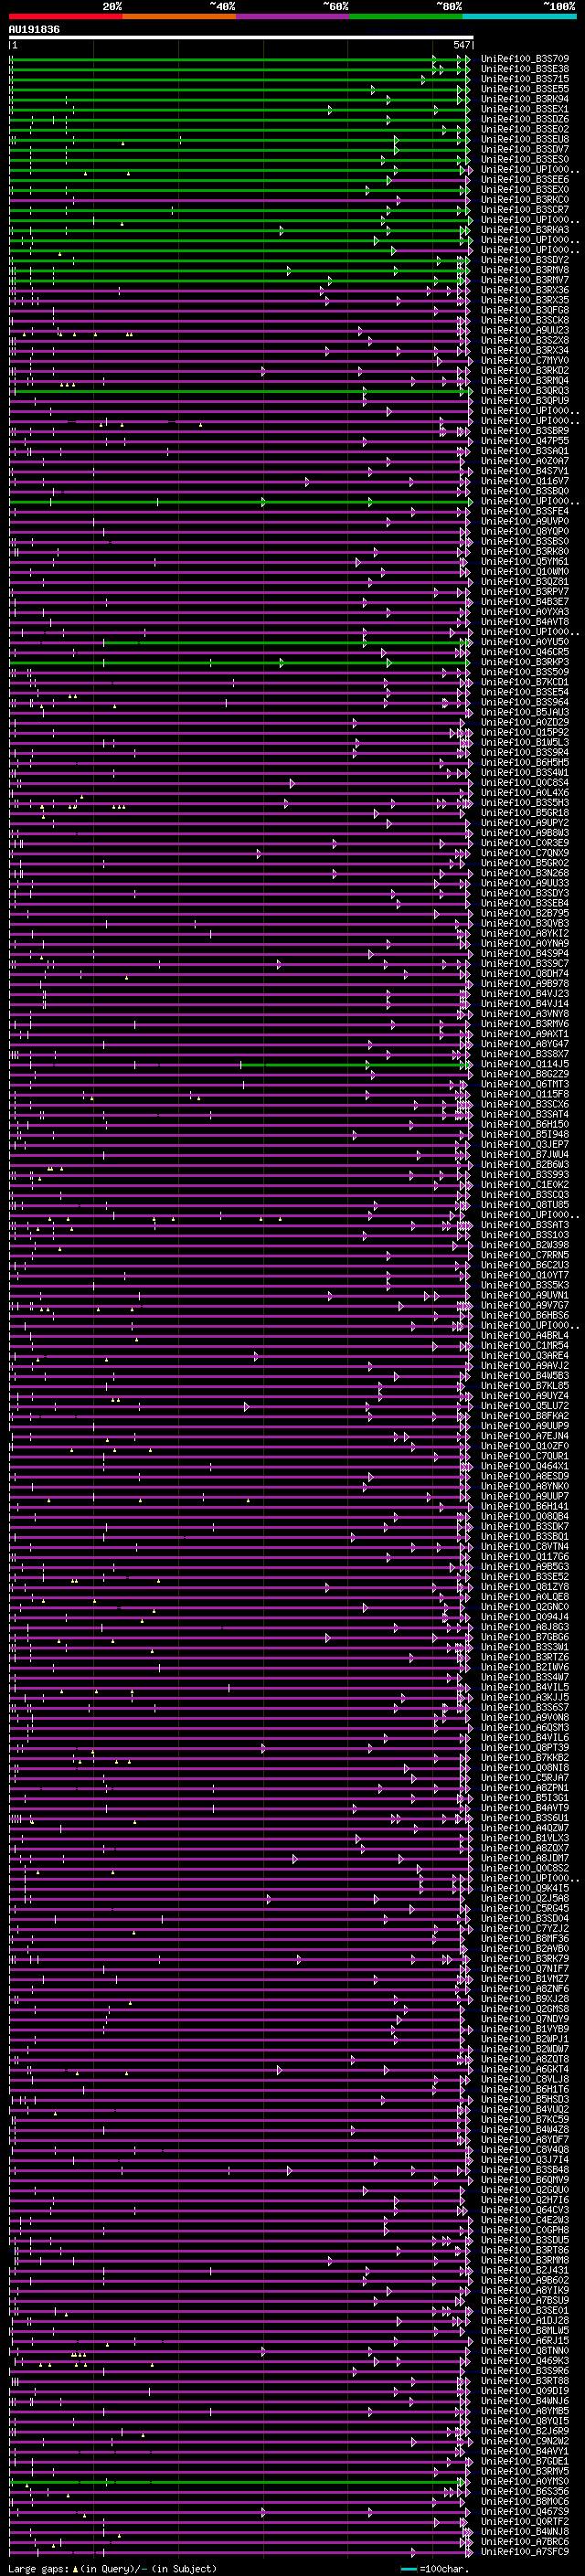Select hit label UniRef100_B3SDZ6
This screenshot has height=2576, width=585.
[525, 119]
